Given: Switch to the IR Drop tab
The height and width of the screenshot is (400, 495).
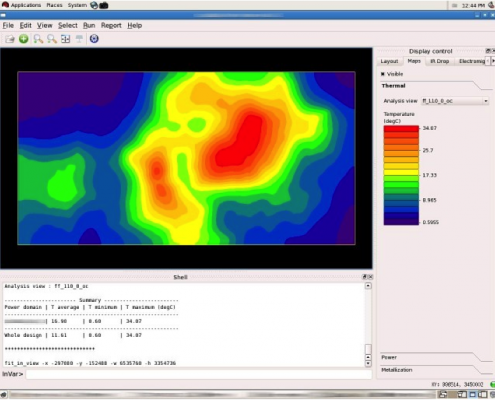Looking at the screenshot, I should tap(440, 61).
